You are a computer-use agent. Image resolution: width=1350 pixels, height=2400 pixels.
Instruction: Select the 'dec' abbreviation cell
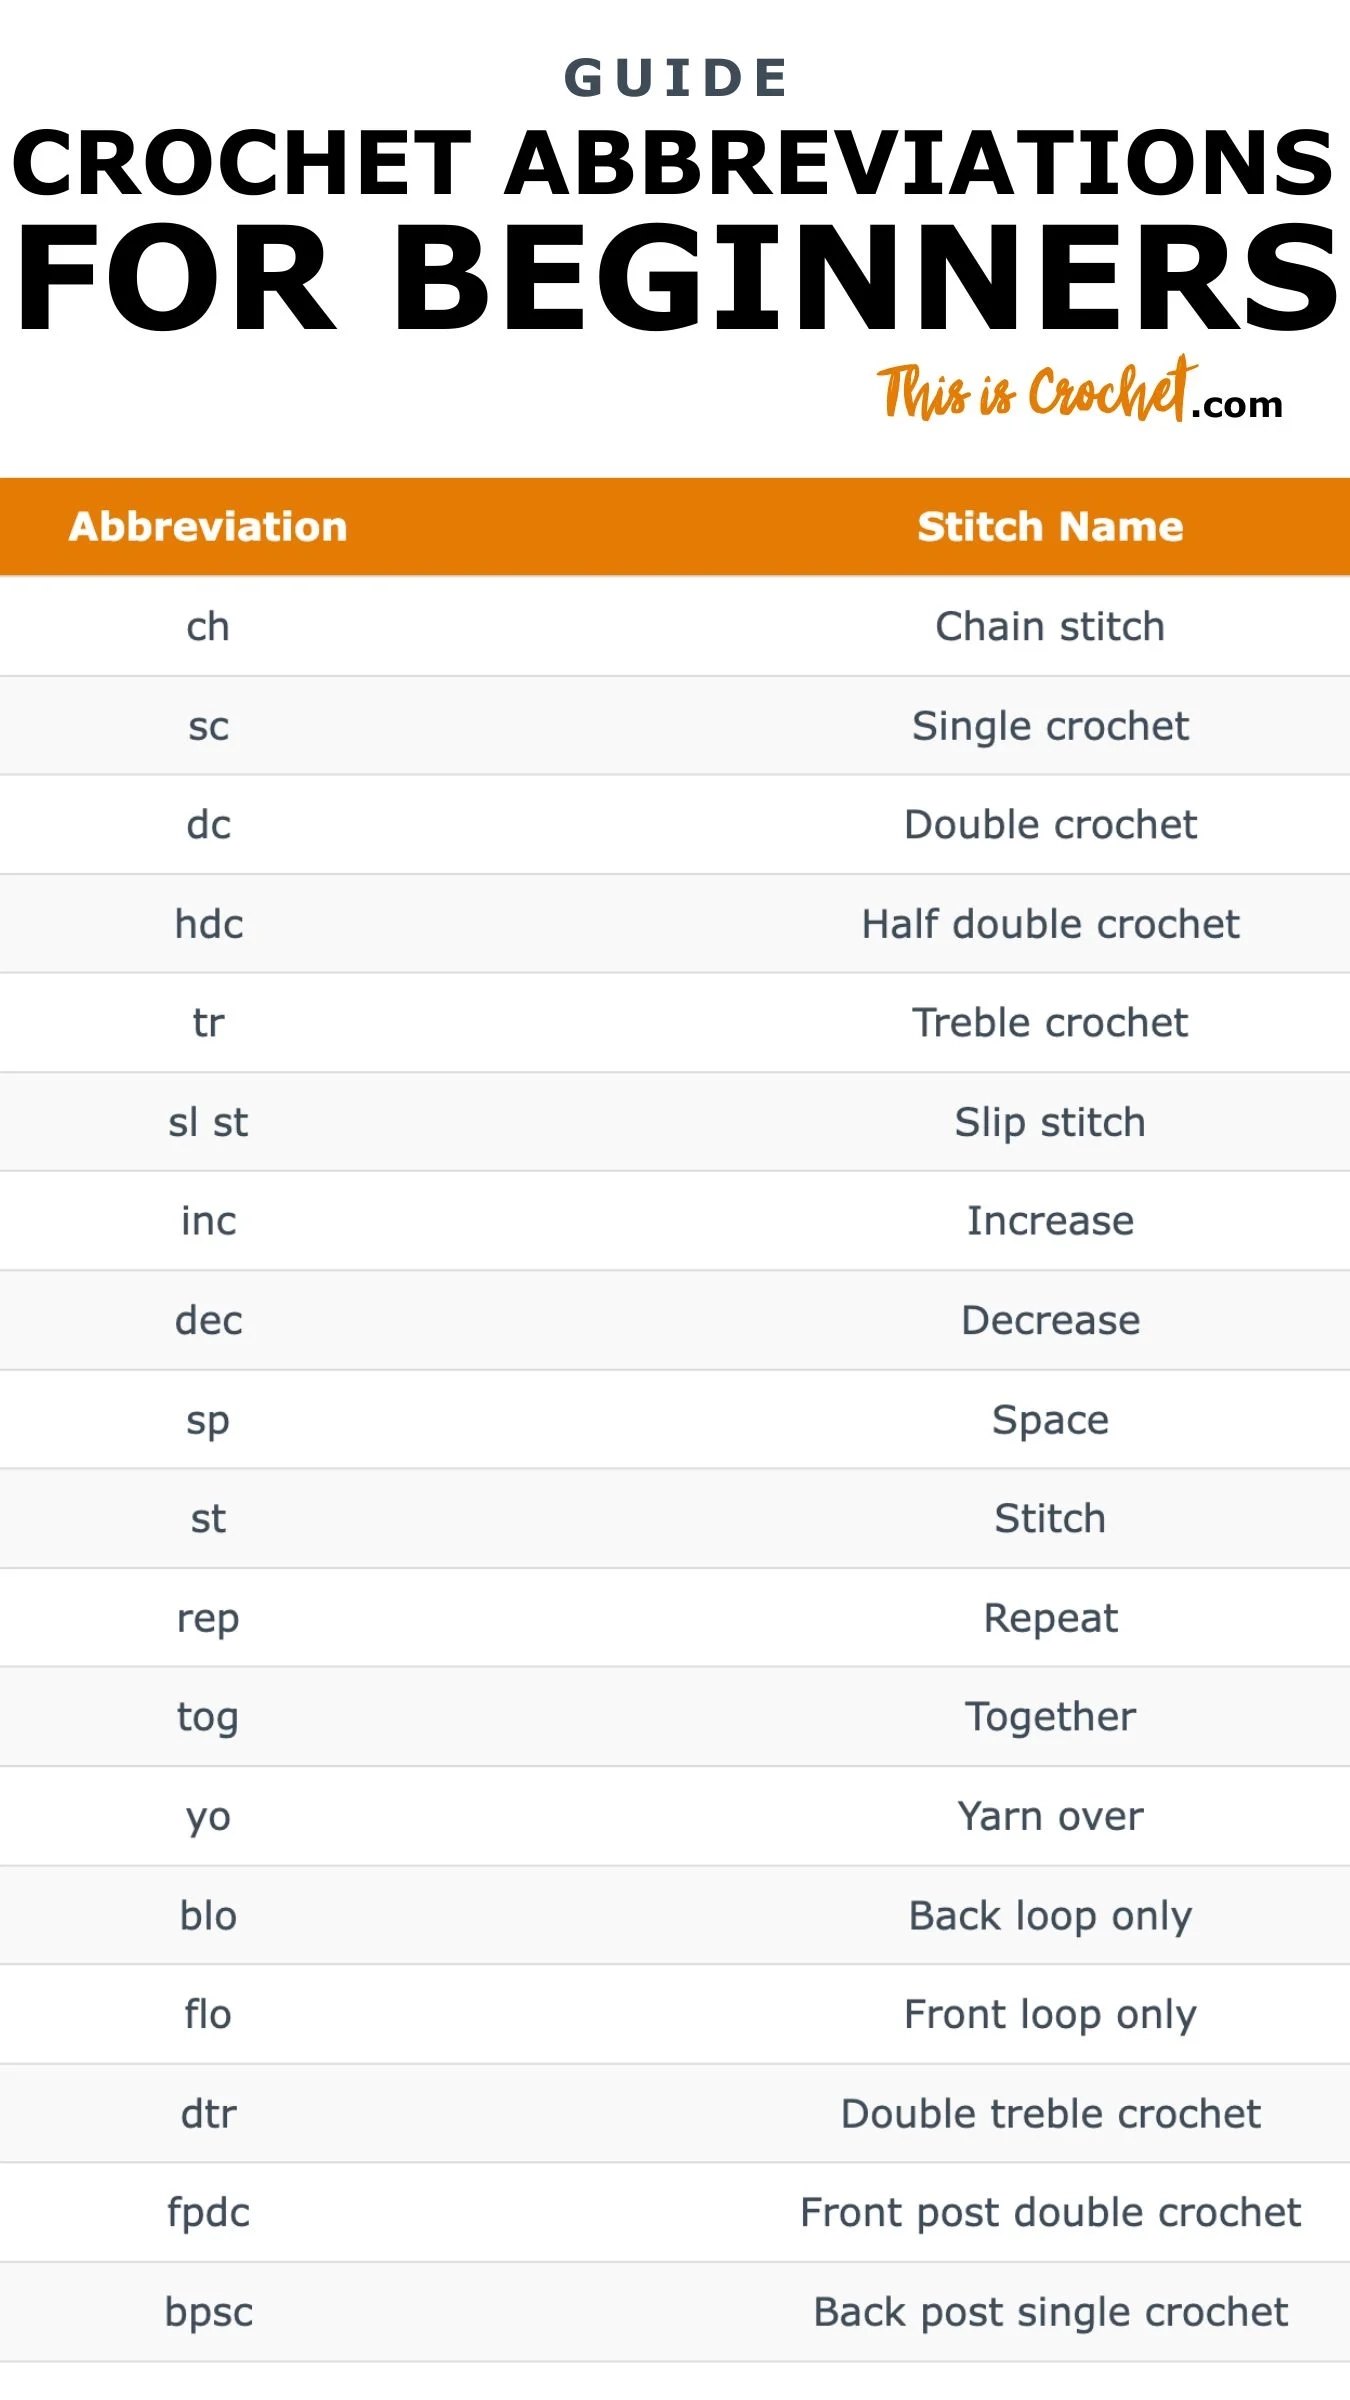click(x=208, y=1321)
